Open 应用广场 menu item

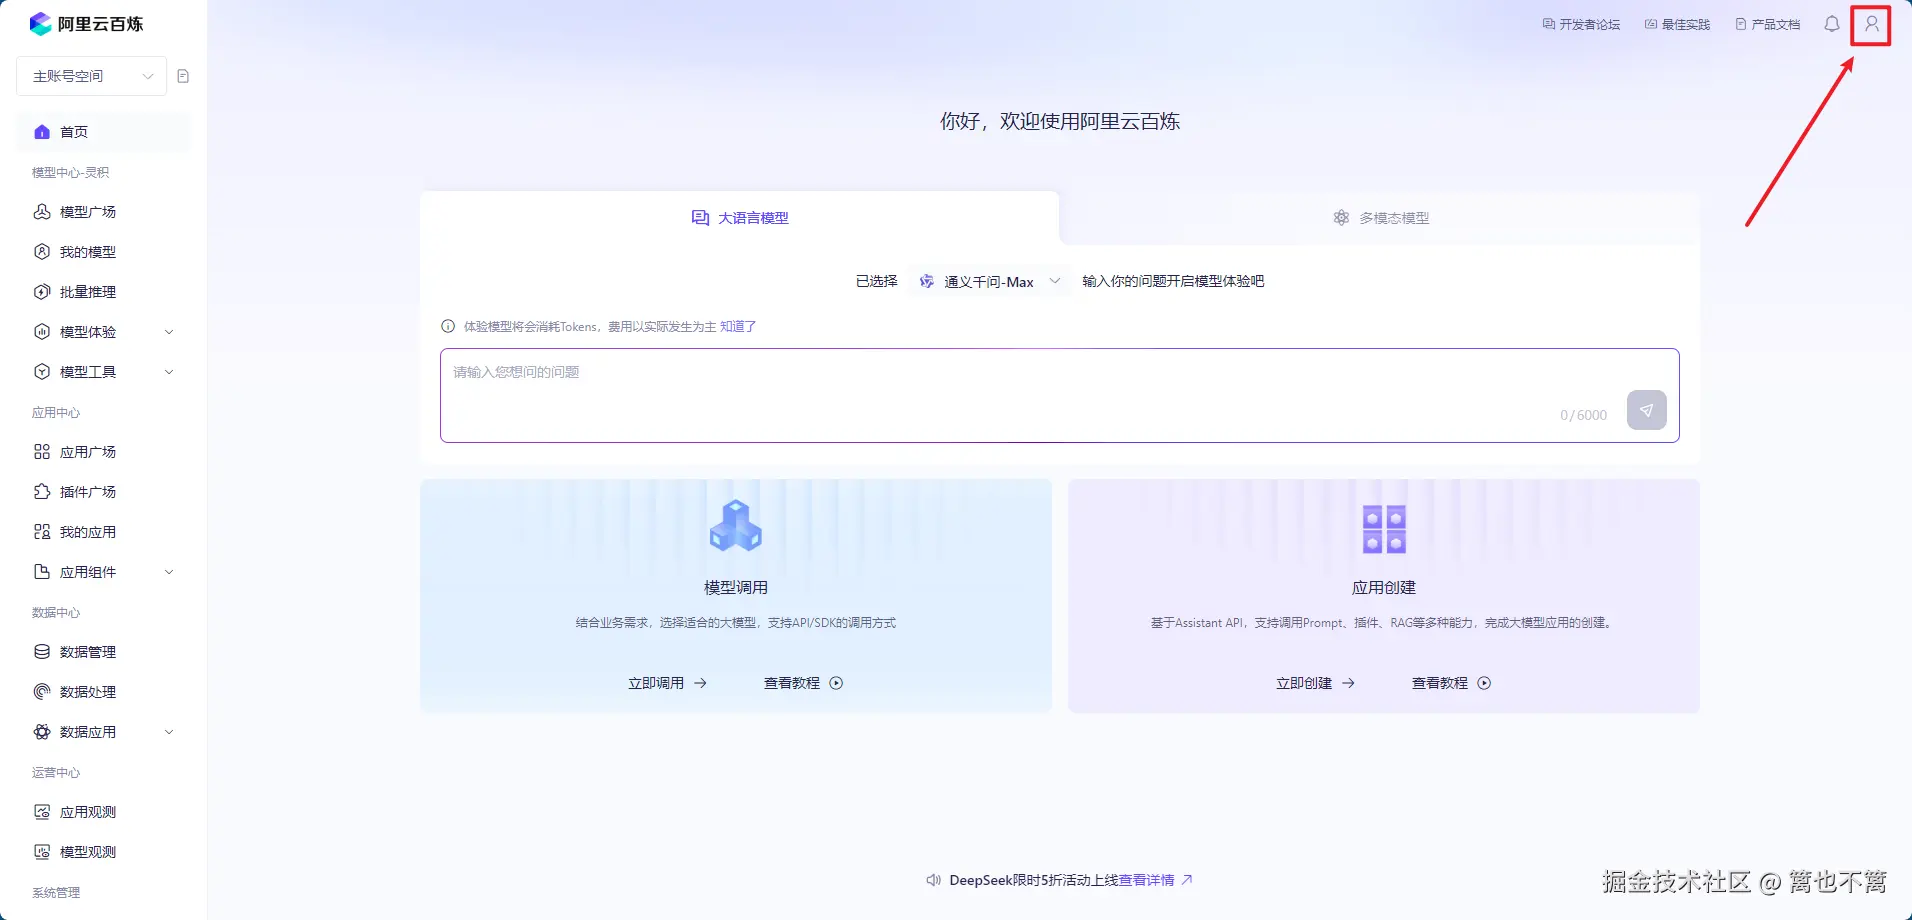[x=103, y=452]
